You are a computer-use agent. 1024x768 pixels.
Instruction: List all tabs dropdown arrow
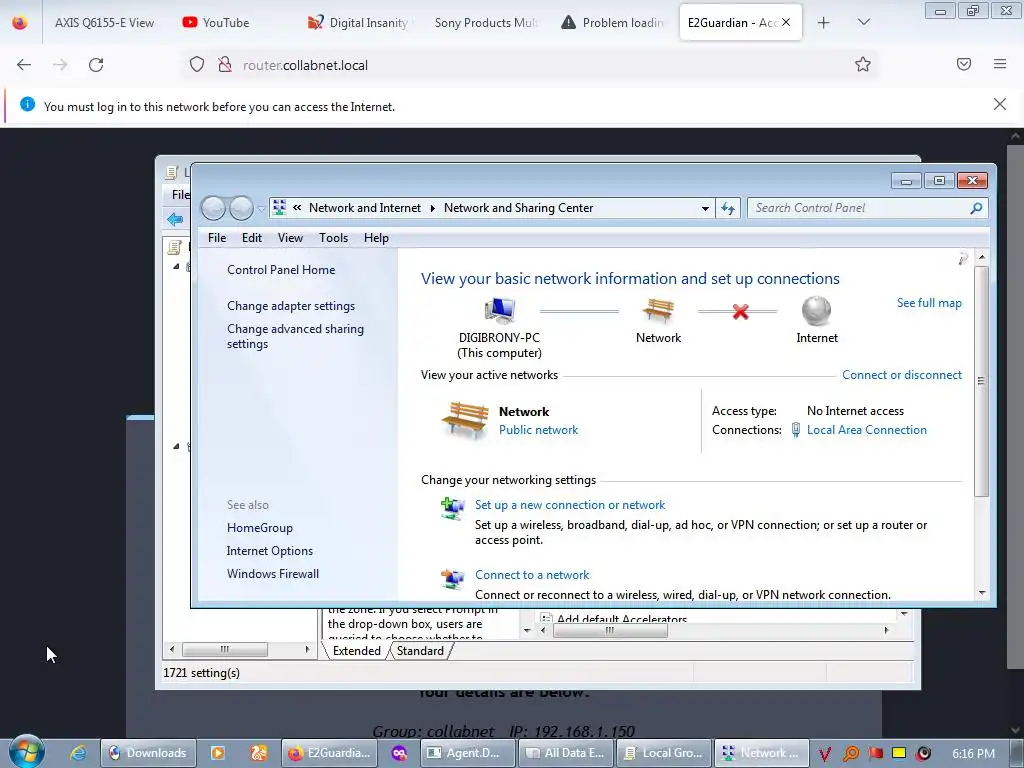[863, 23]
